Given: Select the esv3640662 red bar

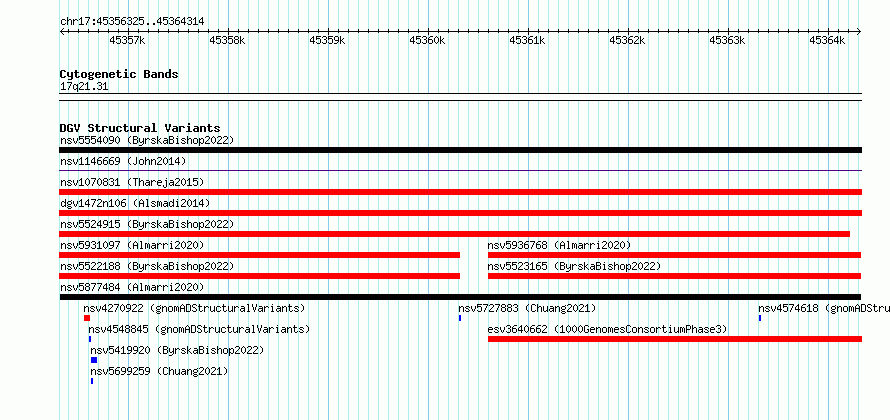Looking at the screenshot, I should coord(674,339).
